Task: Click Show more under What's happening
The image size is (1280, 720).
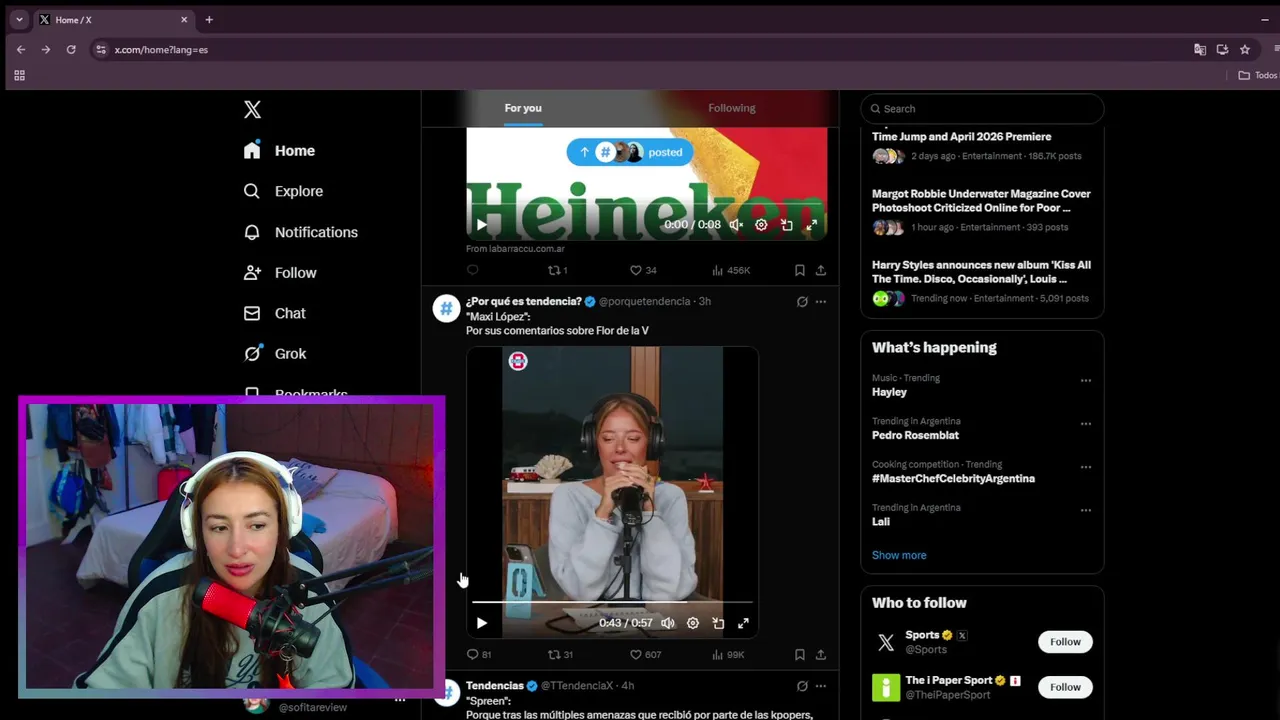Action: 899,555
